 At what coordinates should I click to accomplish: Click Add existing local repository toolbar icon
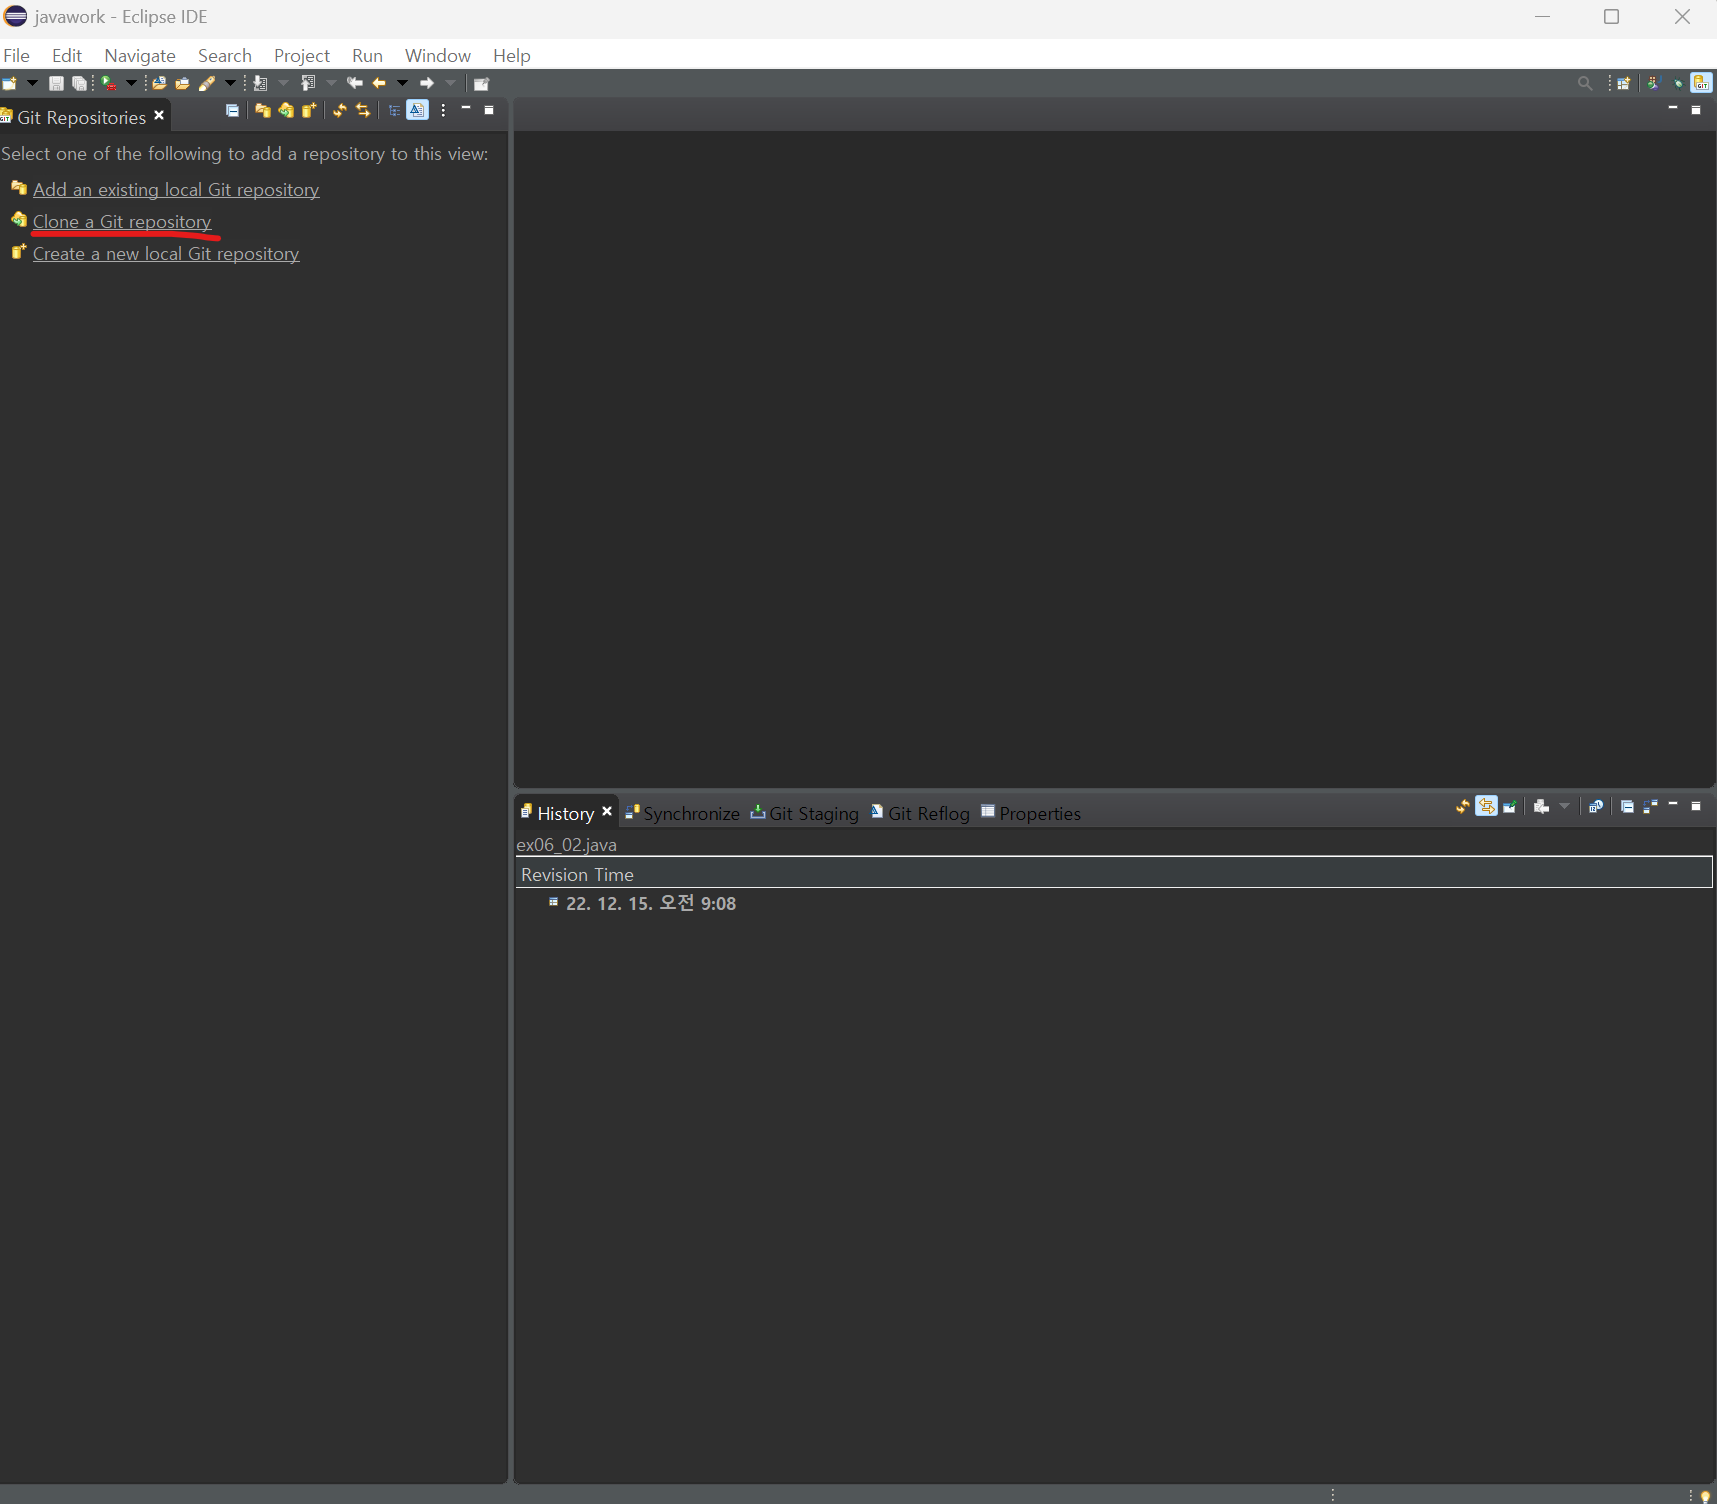(x=263, y=110)
